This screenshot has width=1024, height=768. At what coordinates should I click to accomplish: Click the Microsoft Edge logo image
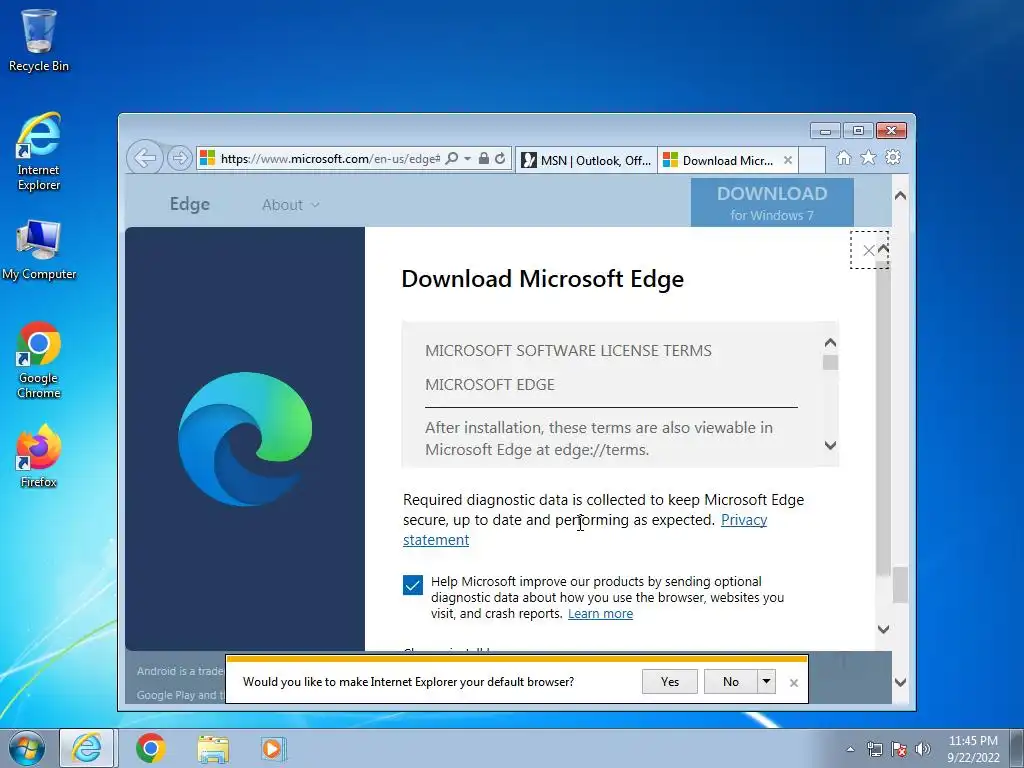click(245, 439)
